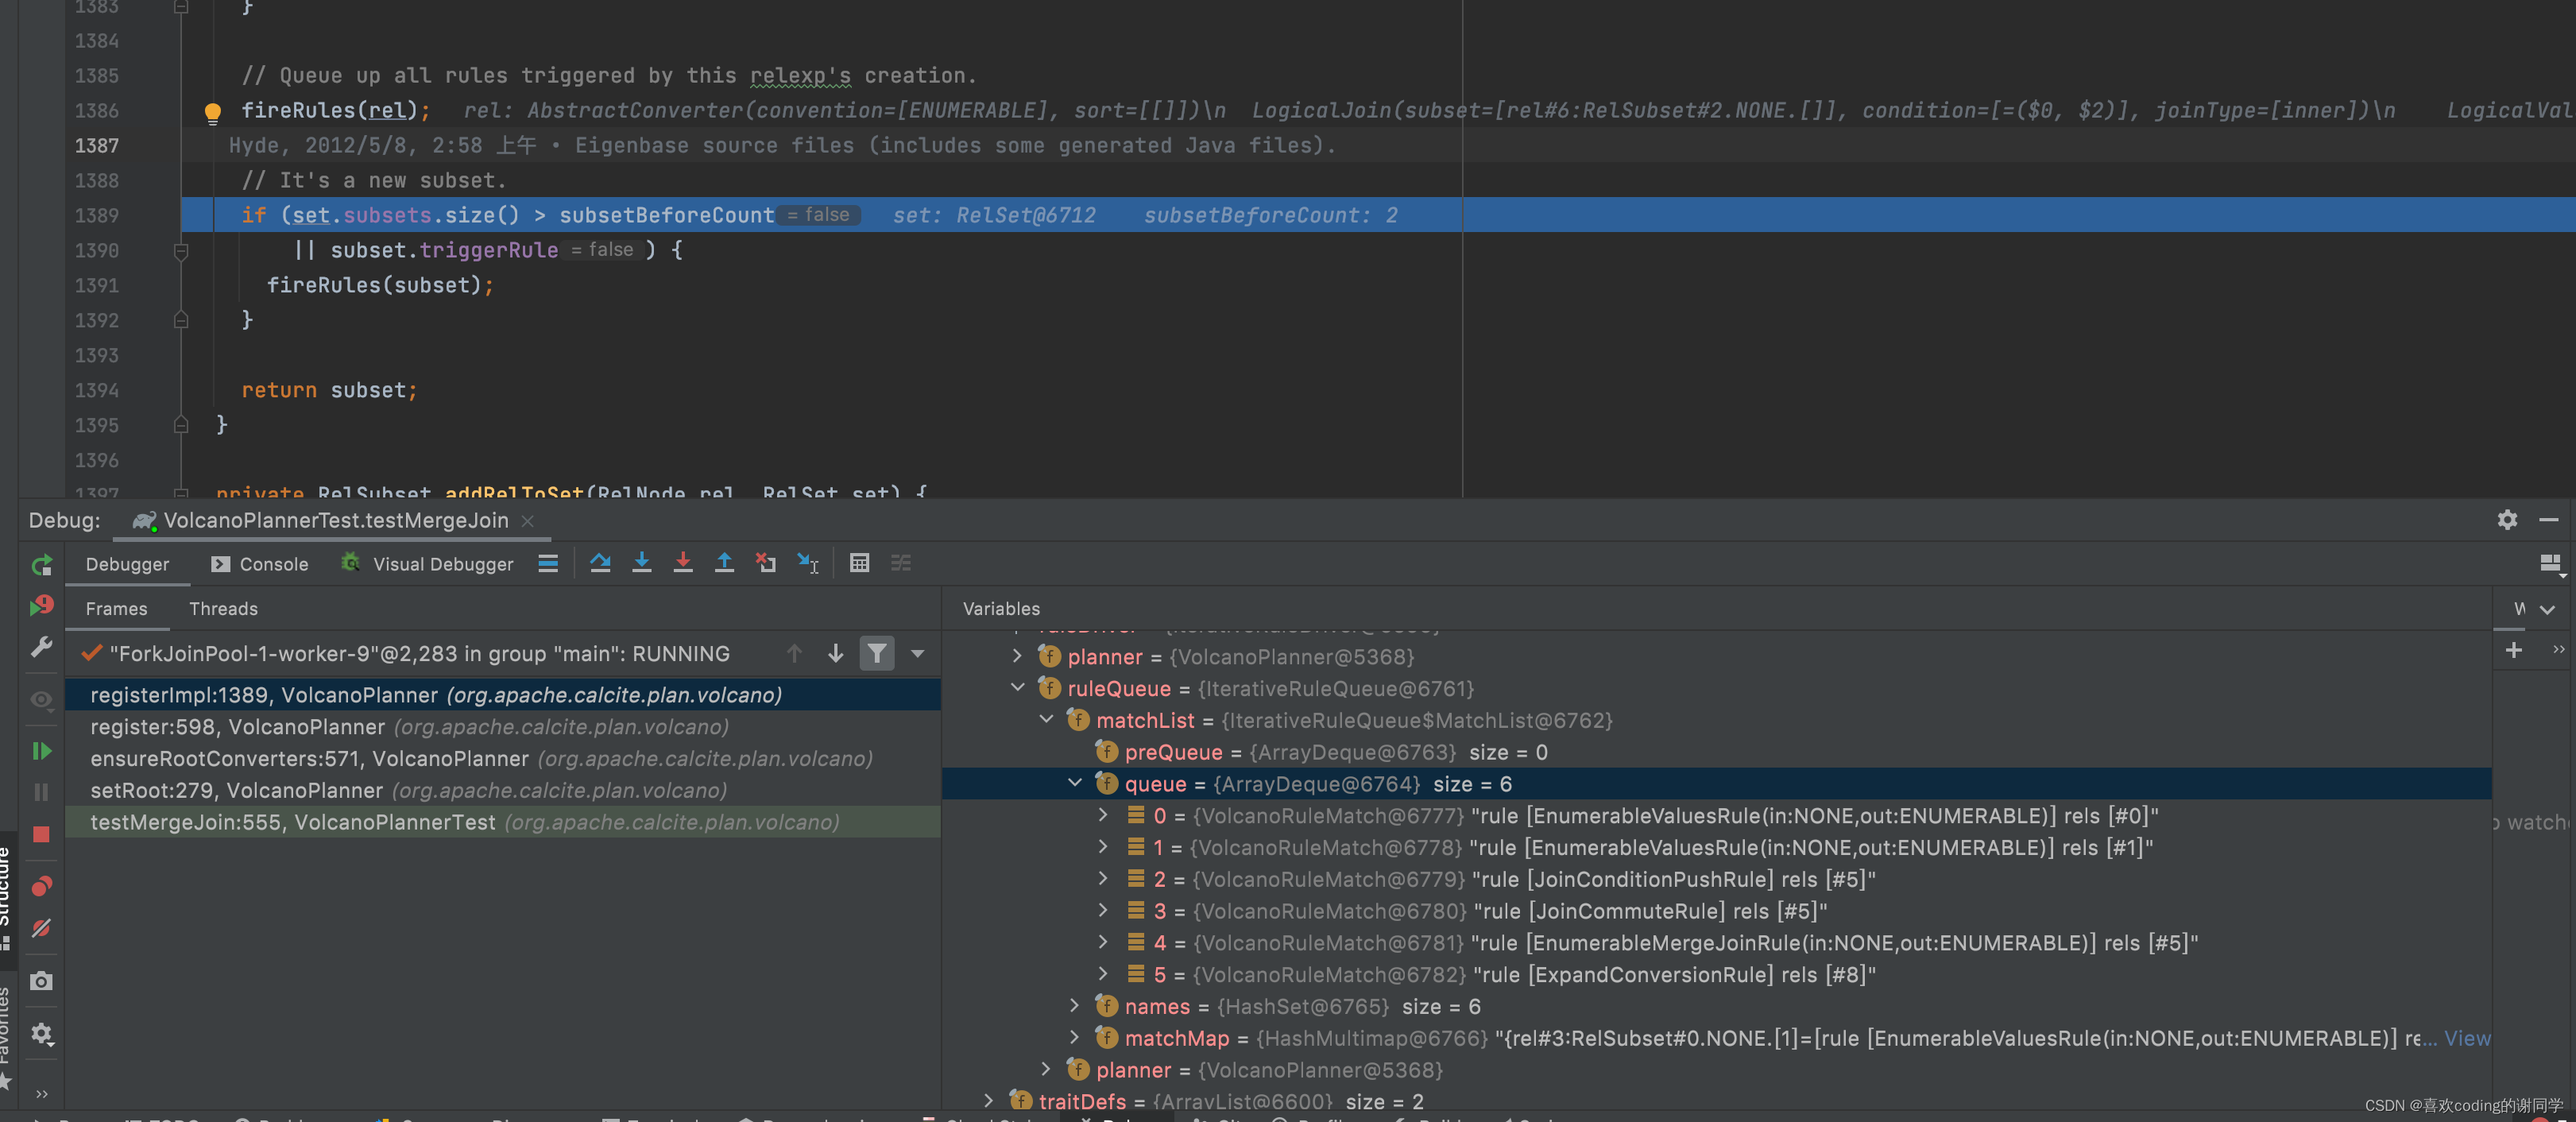Click the add watch plus button
This screenshot has width=2576, height=1122.
(2513, 650)
